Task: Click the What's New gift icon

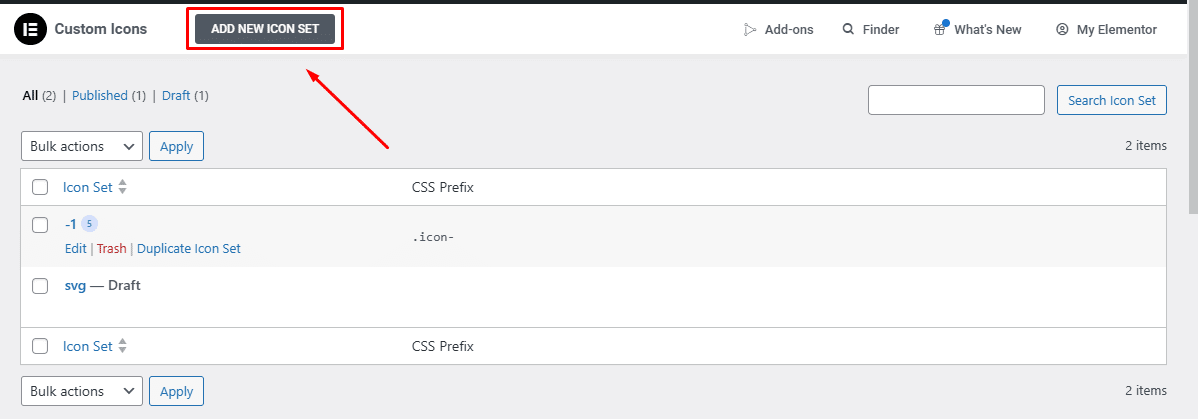Action: point(940,30)
